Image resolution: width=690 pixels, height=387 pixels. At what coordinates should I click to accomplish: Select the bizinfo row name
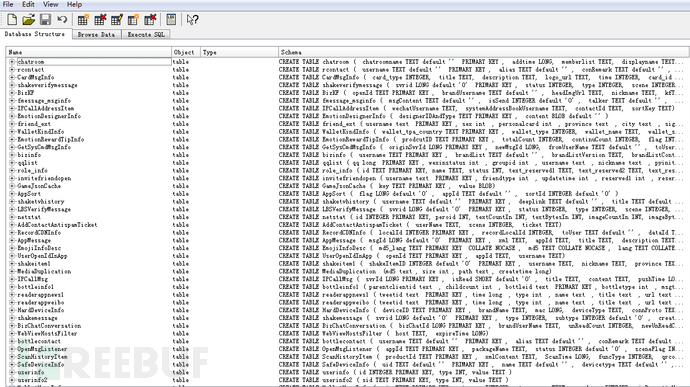click(x=29, y=155)
